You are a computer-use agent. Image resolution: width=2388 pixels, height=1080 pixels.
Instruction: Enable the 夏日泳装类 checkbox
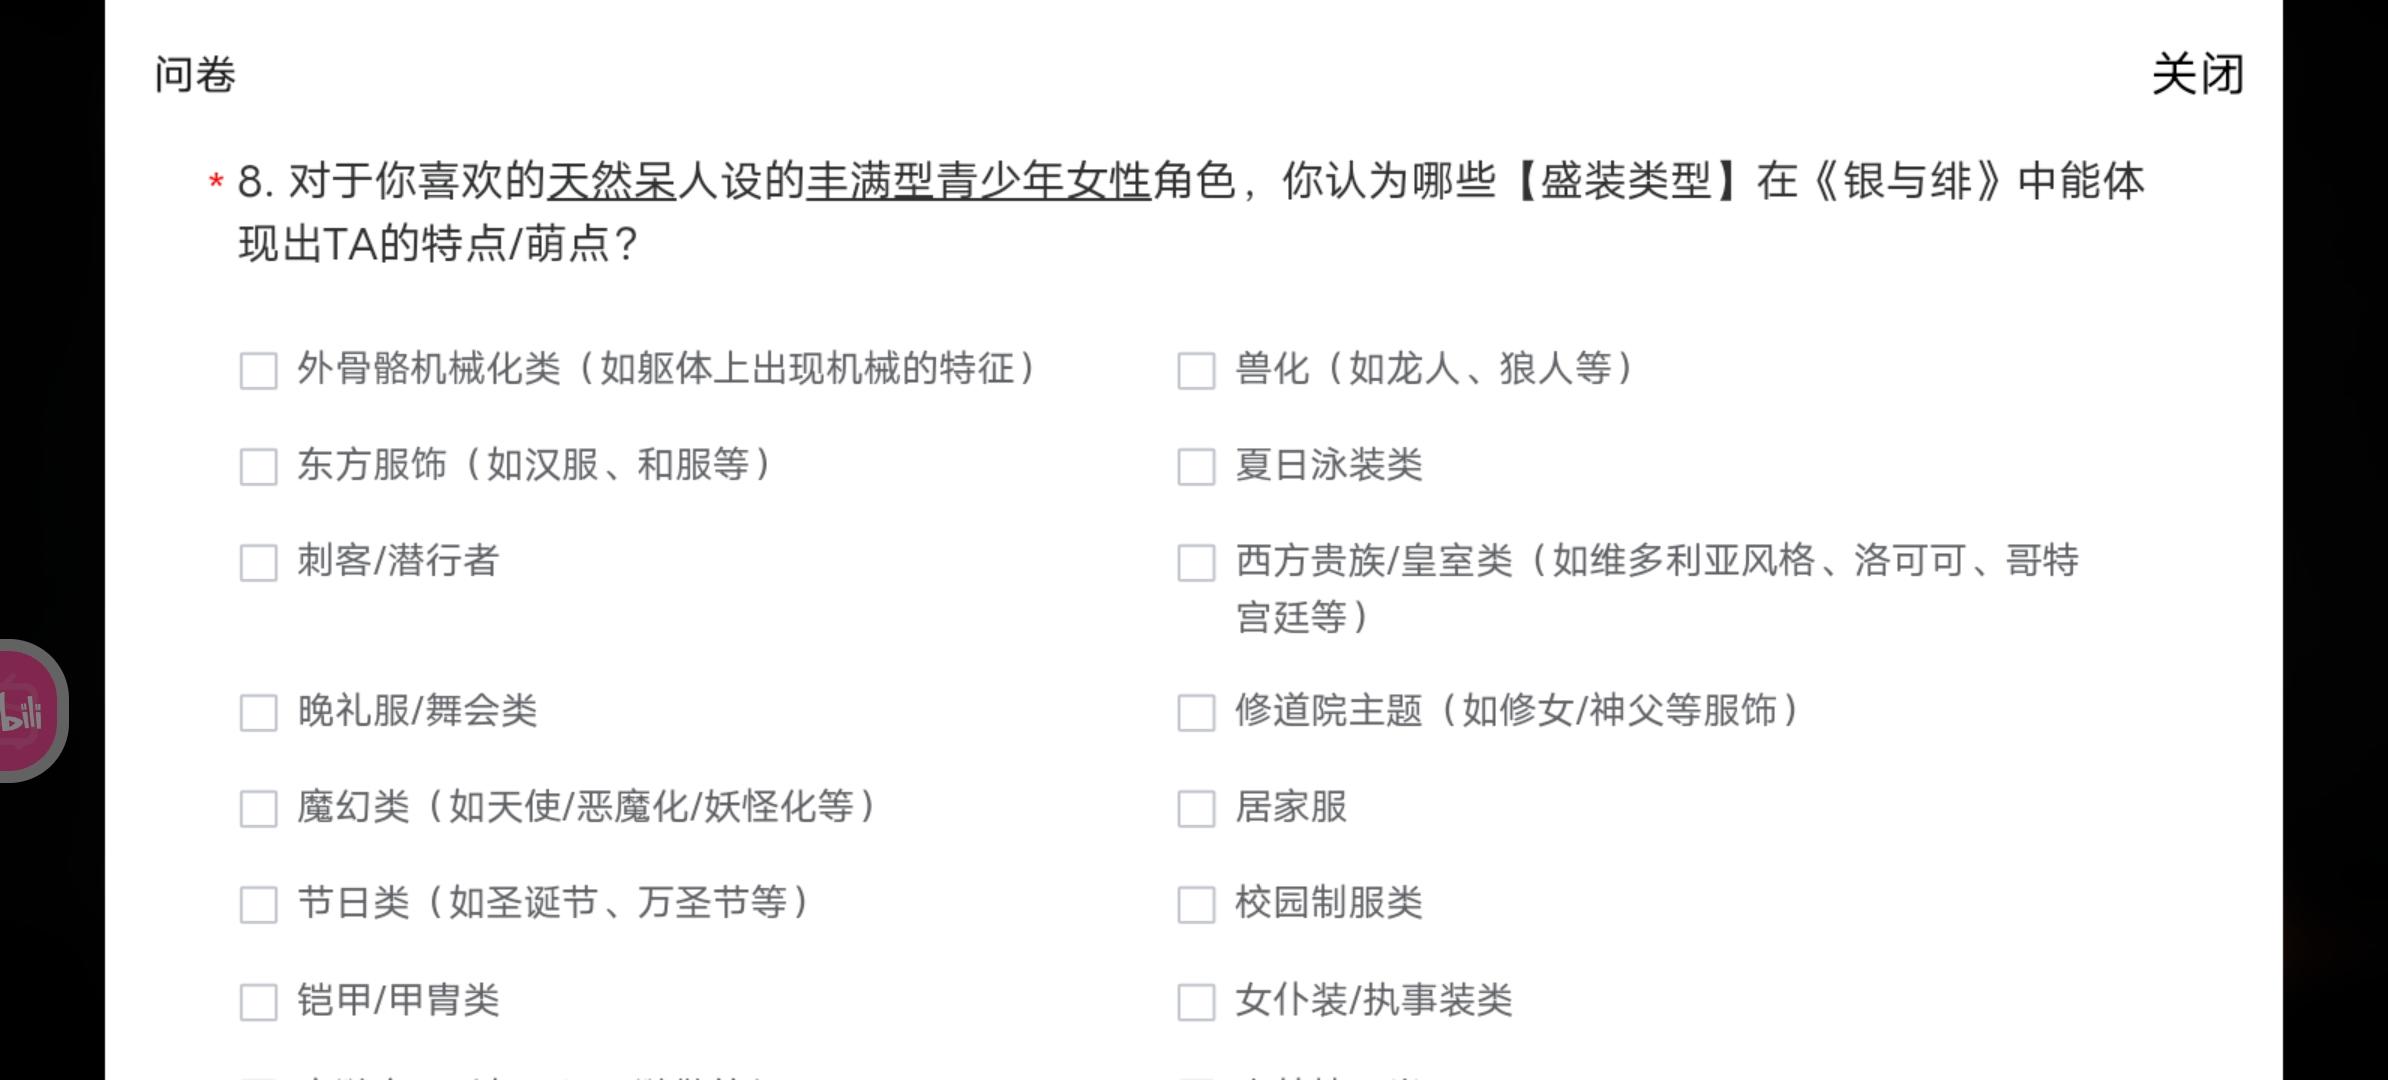(x=1196, y=466)
